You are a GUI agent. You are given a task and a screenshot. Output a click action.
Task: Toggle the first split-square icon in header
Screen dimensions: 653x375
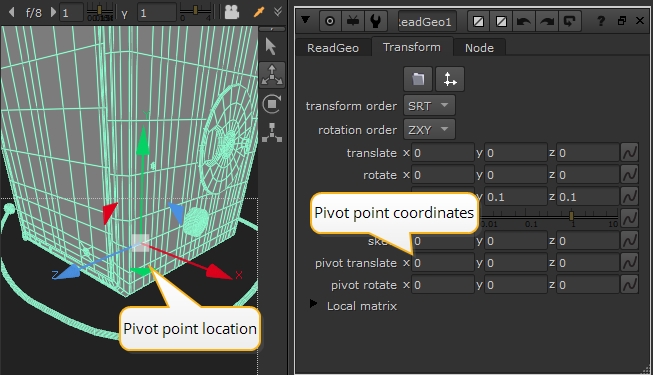[x=479, y=21]
